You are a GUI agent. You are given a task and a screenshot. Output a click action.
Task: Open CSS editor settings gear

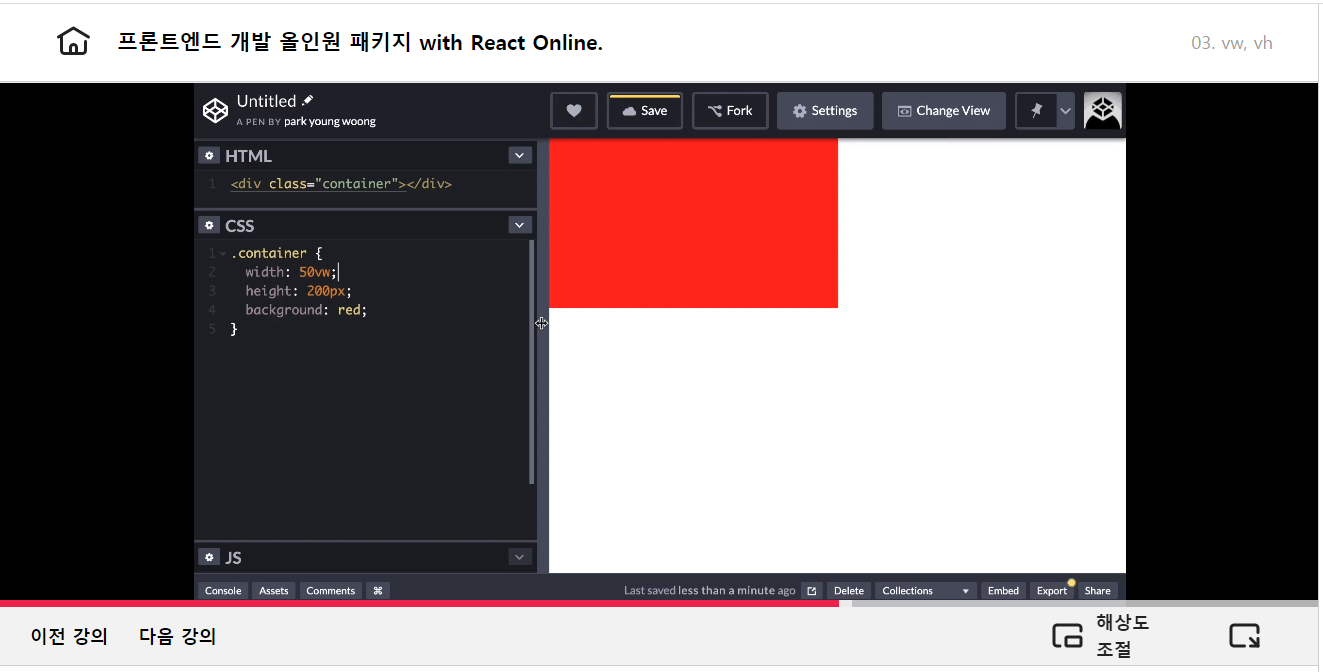[x=208, y=225]
